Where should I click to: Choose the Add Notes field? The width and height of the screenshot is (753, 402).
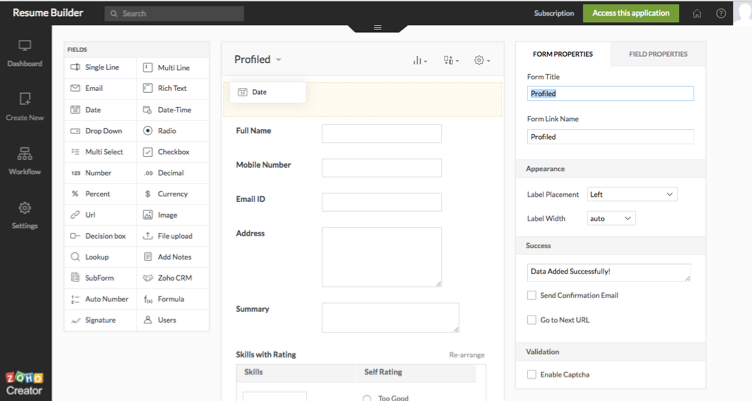pos(173,257)
